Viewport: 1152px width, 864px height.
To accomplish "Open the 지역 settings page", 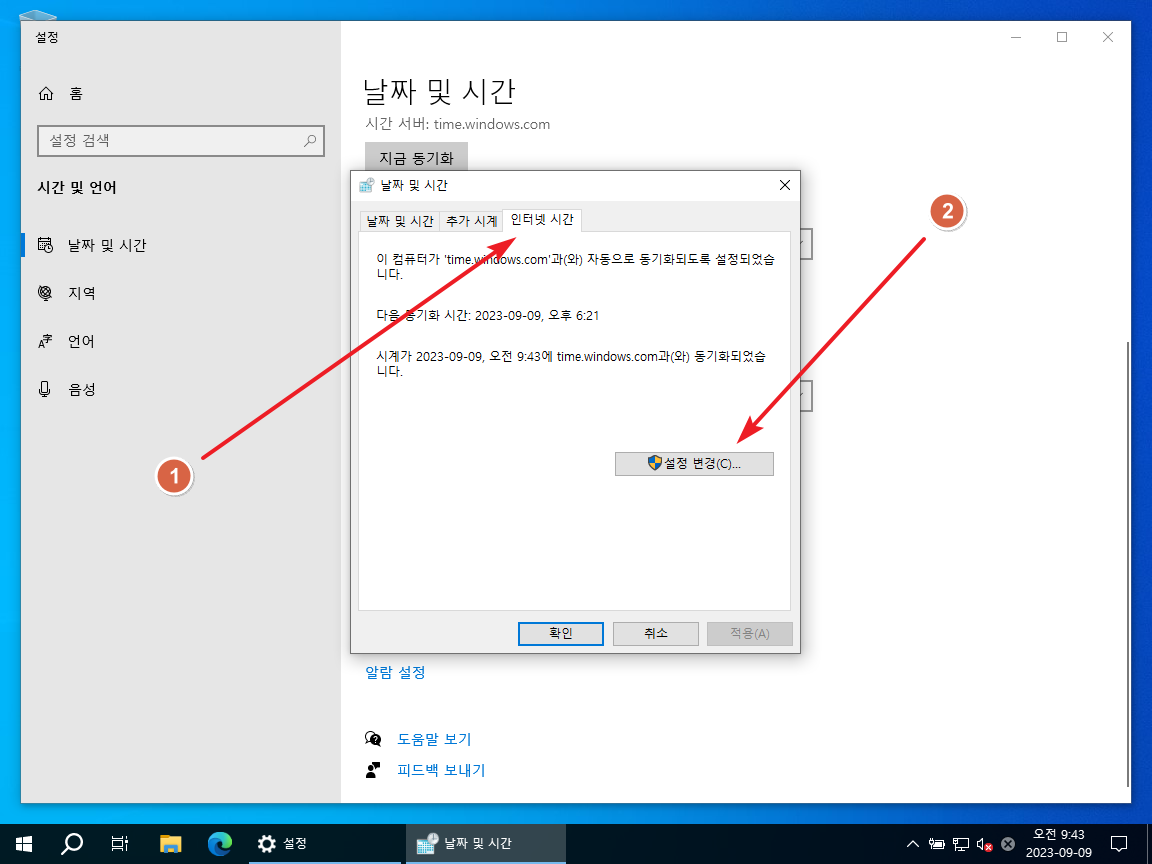I will pos(181,293).
